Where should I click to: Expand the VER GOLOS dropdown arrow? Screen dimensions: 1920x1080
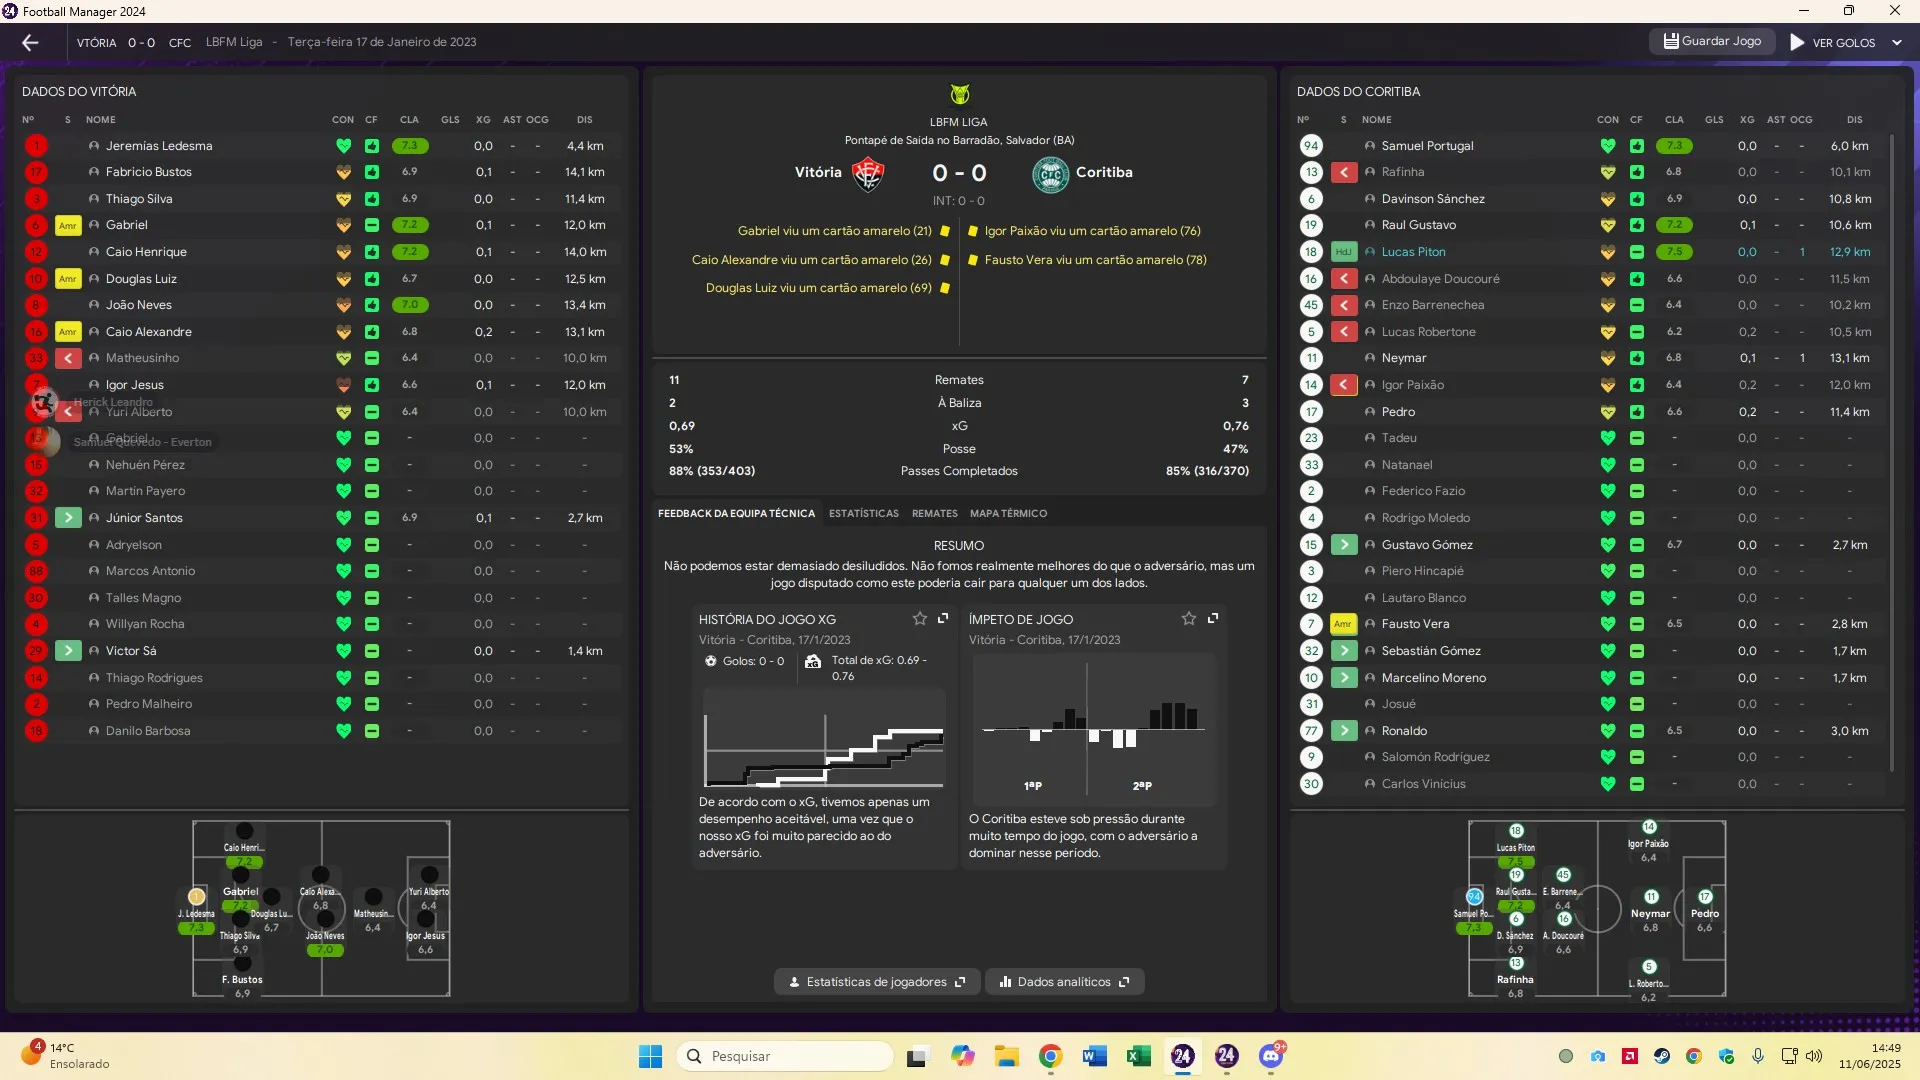(x=1897, y=42)
